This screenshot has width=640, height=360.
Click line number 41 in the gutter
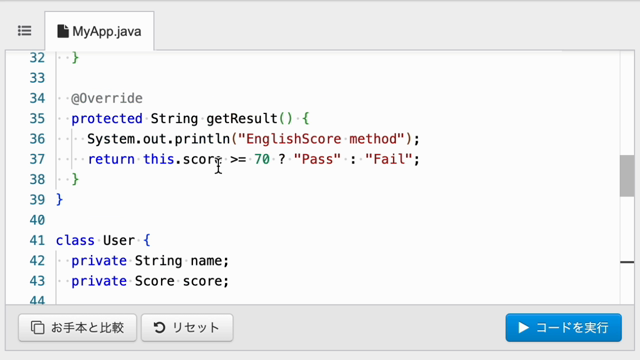37,240
